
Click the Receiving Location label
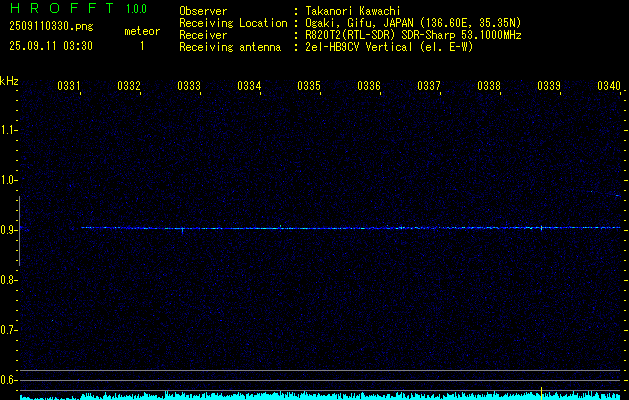point(233,23)
